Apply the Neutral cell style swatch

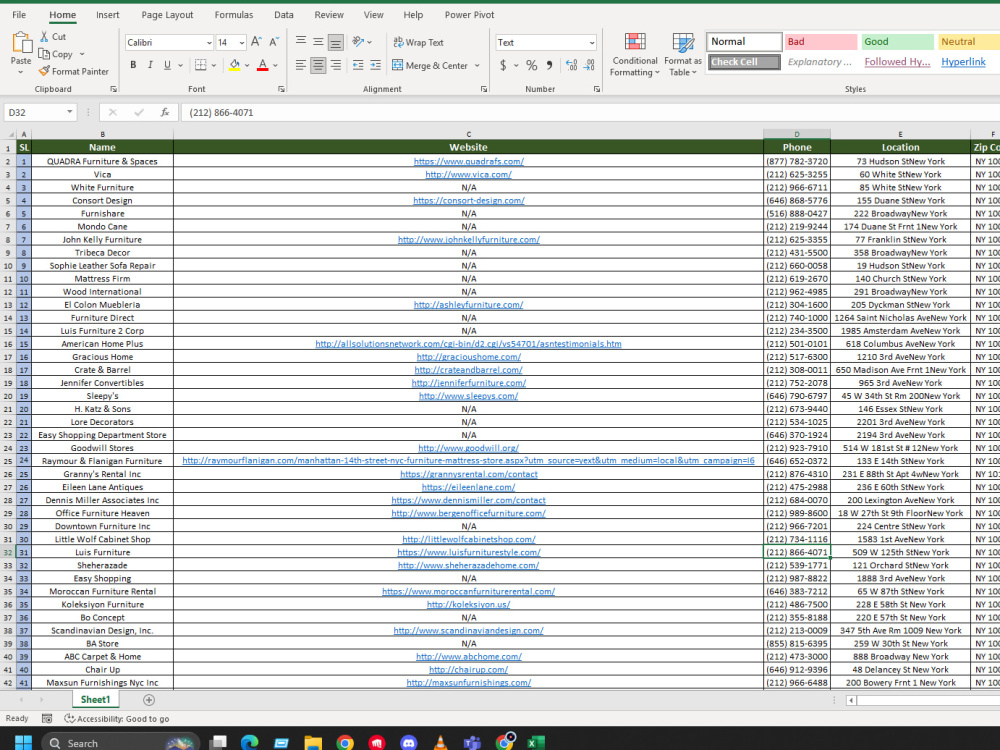tap(969, 41)
